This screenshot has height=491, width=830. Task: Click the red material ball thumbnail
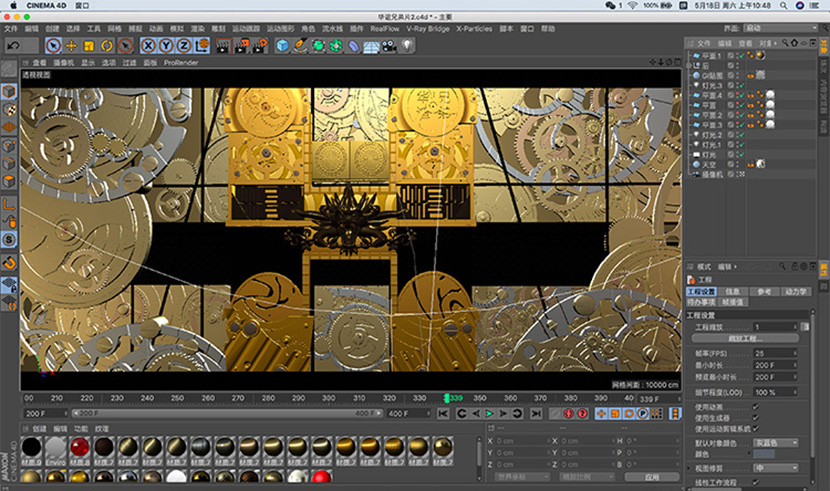[x=79, y=447]
